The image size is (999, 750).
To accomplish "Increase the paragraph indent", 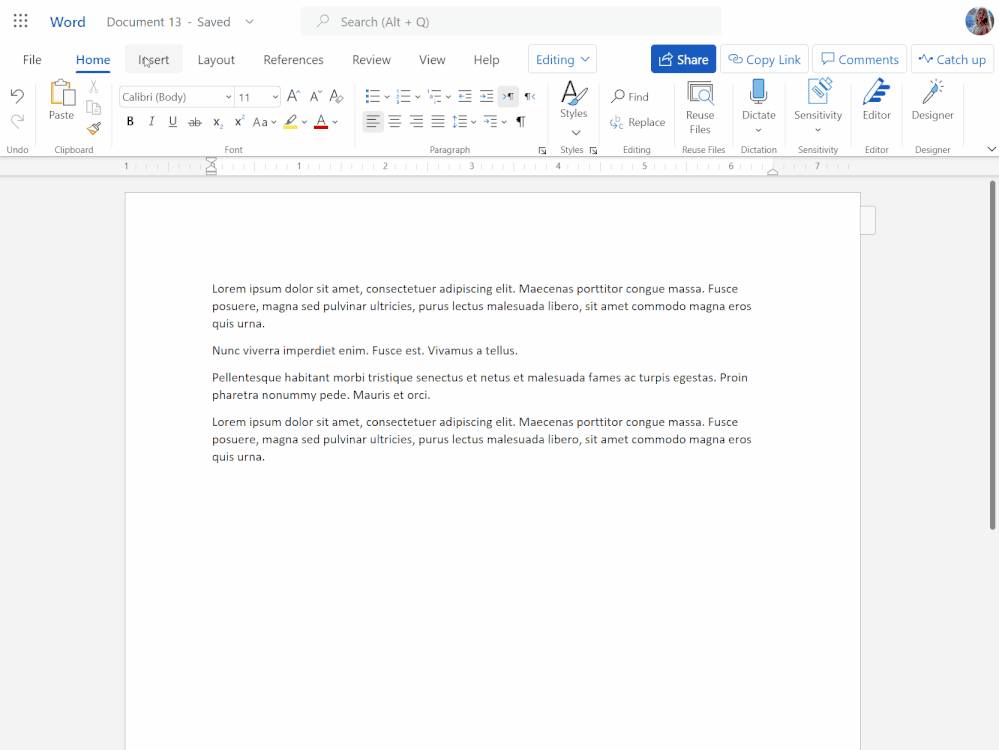I will 486,96.
